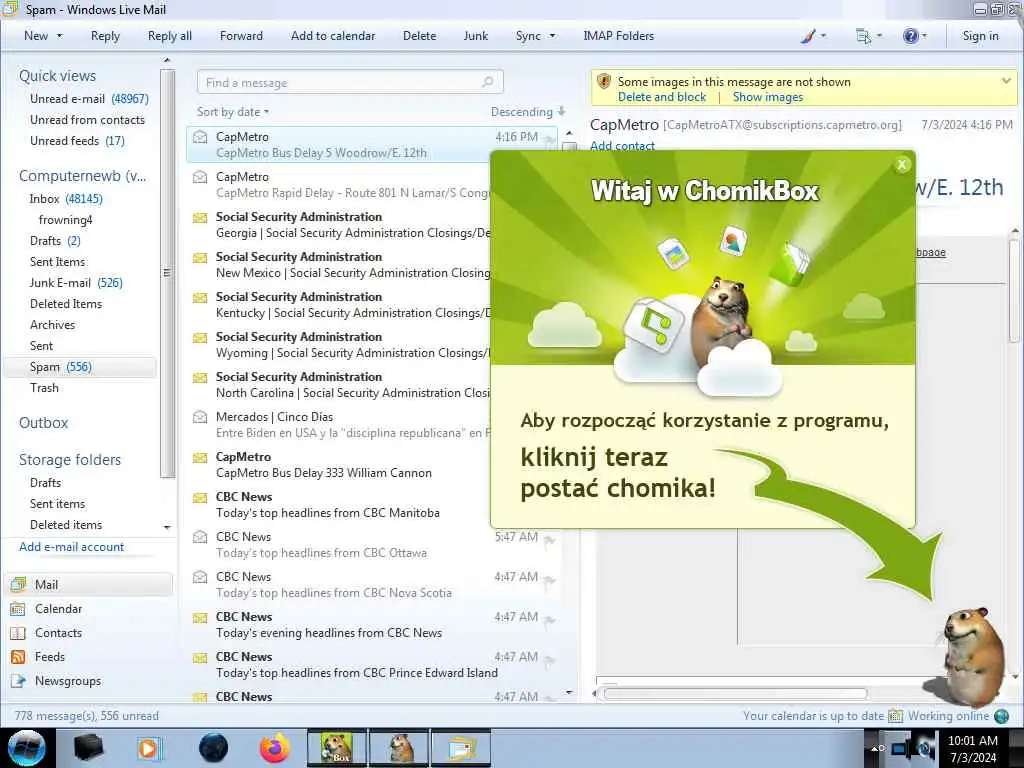Image resolution: width=1024 pixels, height=768 pixels.
Task: Launch Firefox from the taskbar
Action: (275, 748)
